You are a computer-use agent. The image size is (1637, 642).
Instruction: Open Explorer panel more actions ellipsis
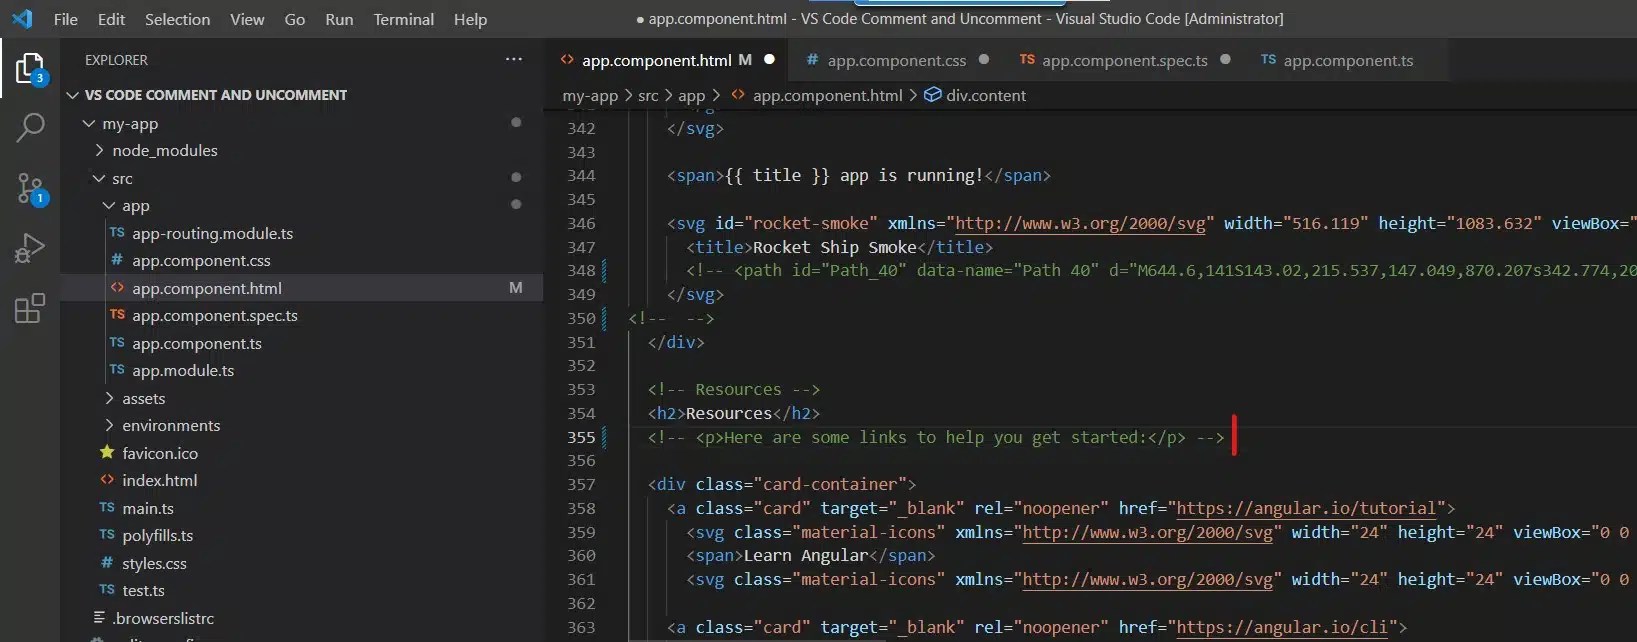click(514, 60)
